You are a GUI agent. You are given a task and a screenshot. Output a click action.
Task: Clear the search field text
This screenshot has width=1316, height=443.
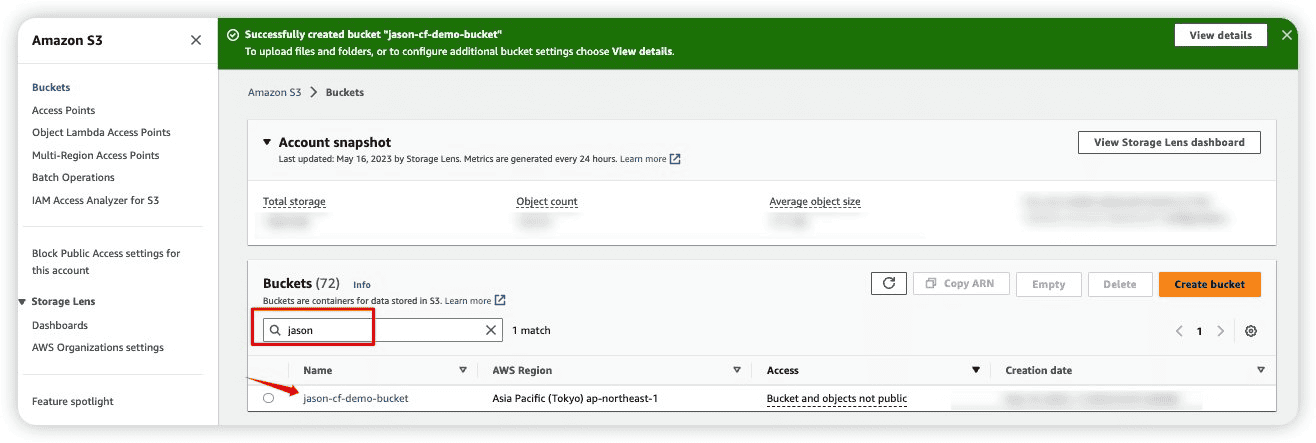pos(491,330)
